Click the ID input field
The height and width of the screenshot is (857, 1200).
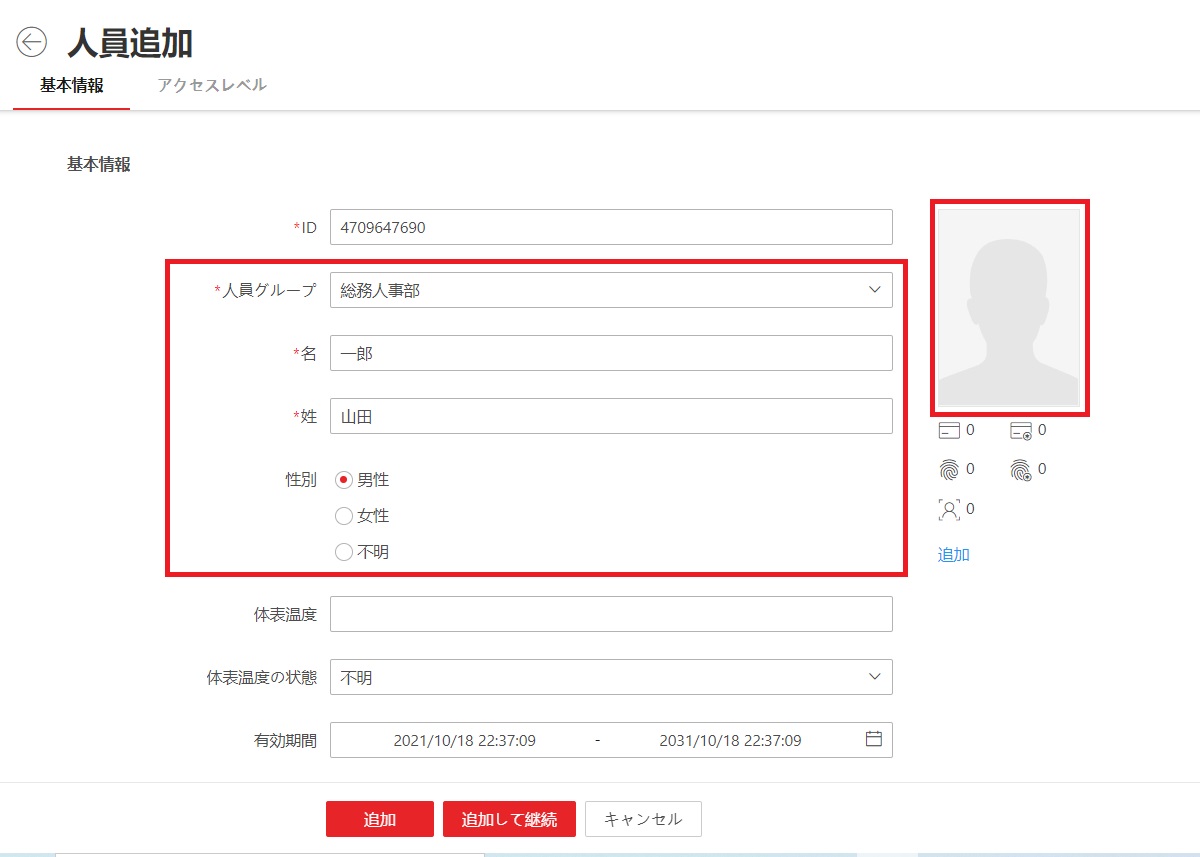[x=611, y=227]
